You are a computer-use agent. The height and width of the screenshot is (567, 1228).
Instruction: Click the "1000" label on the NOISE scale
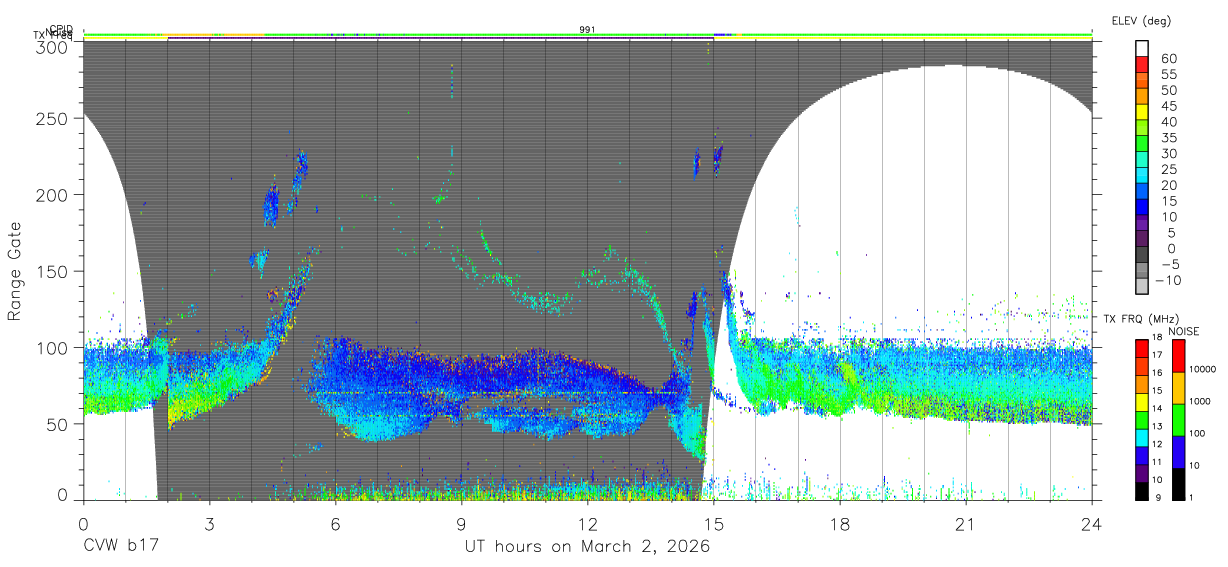coord(1202,402)
